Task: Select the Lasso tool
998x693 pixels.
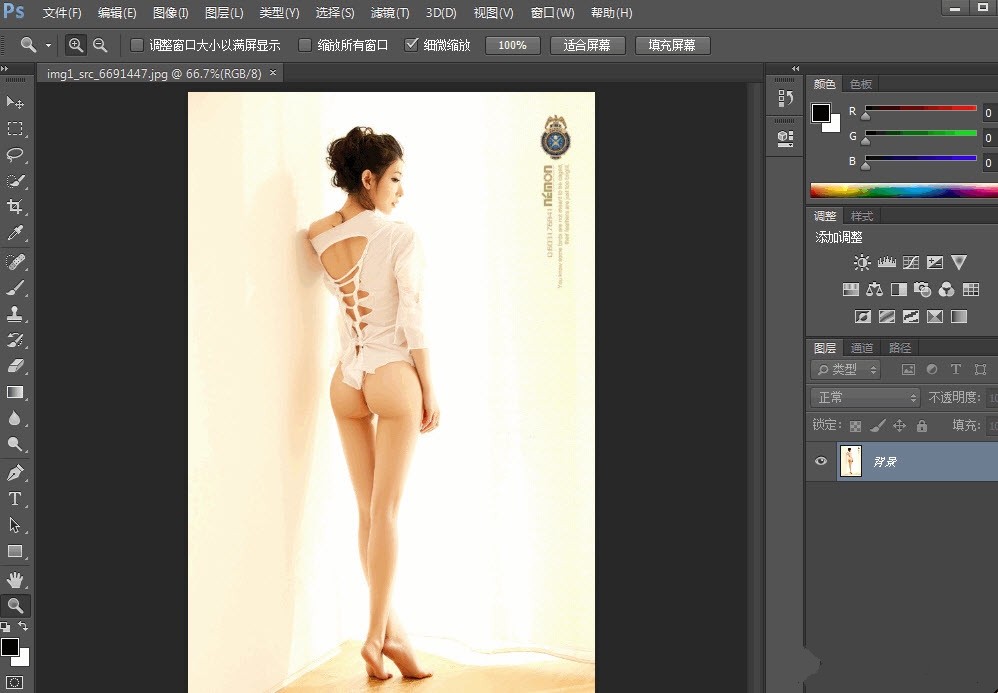Action: (15, 155)
